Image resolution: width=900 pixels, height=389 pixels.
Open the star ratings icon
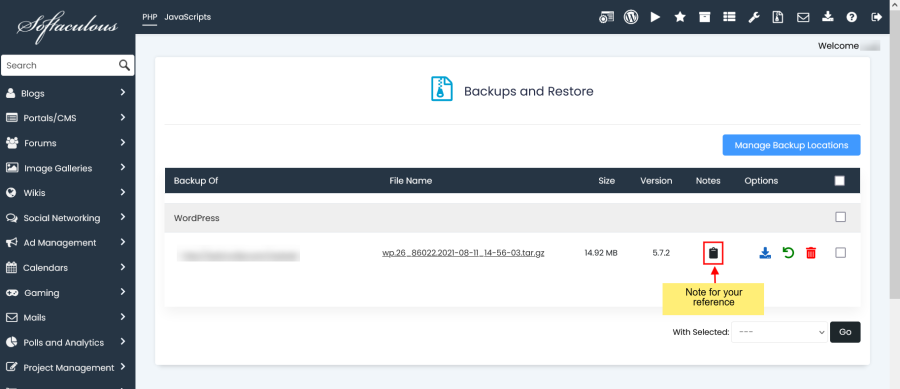680,17
